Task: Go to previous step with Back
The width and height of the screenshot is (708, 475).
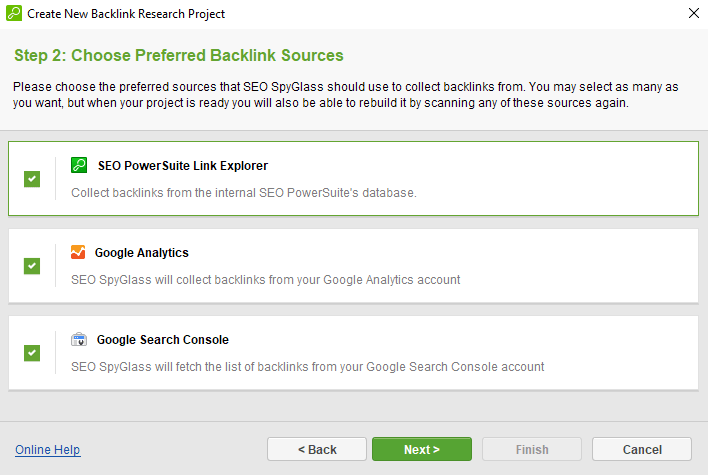Action: click(x=317, y=449)
